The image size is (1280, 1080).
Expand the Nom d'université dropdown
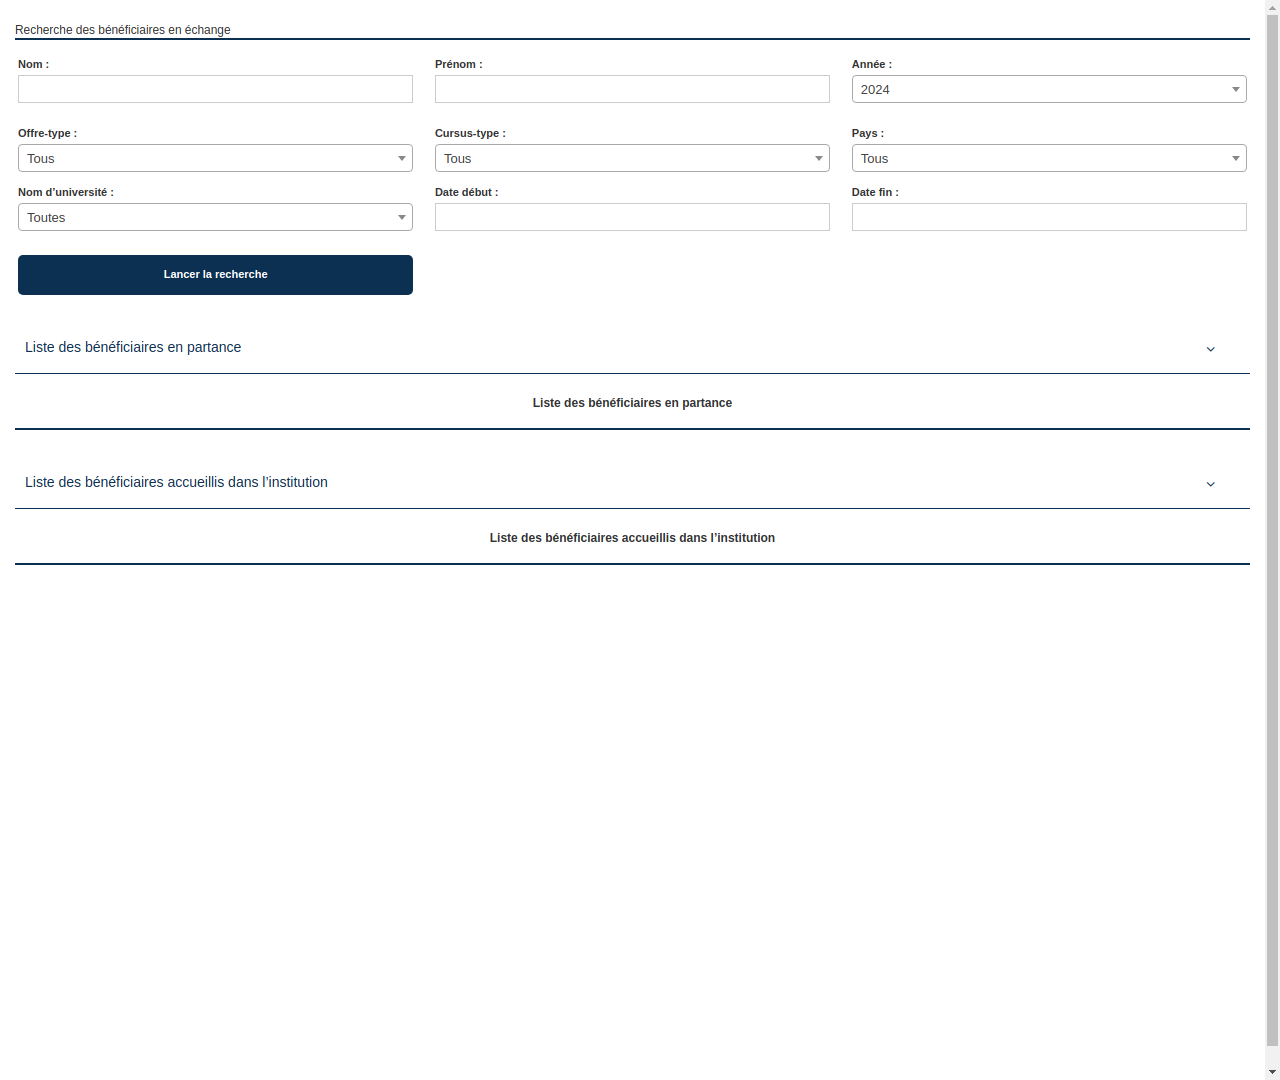215,217
